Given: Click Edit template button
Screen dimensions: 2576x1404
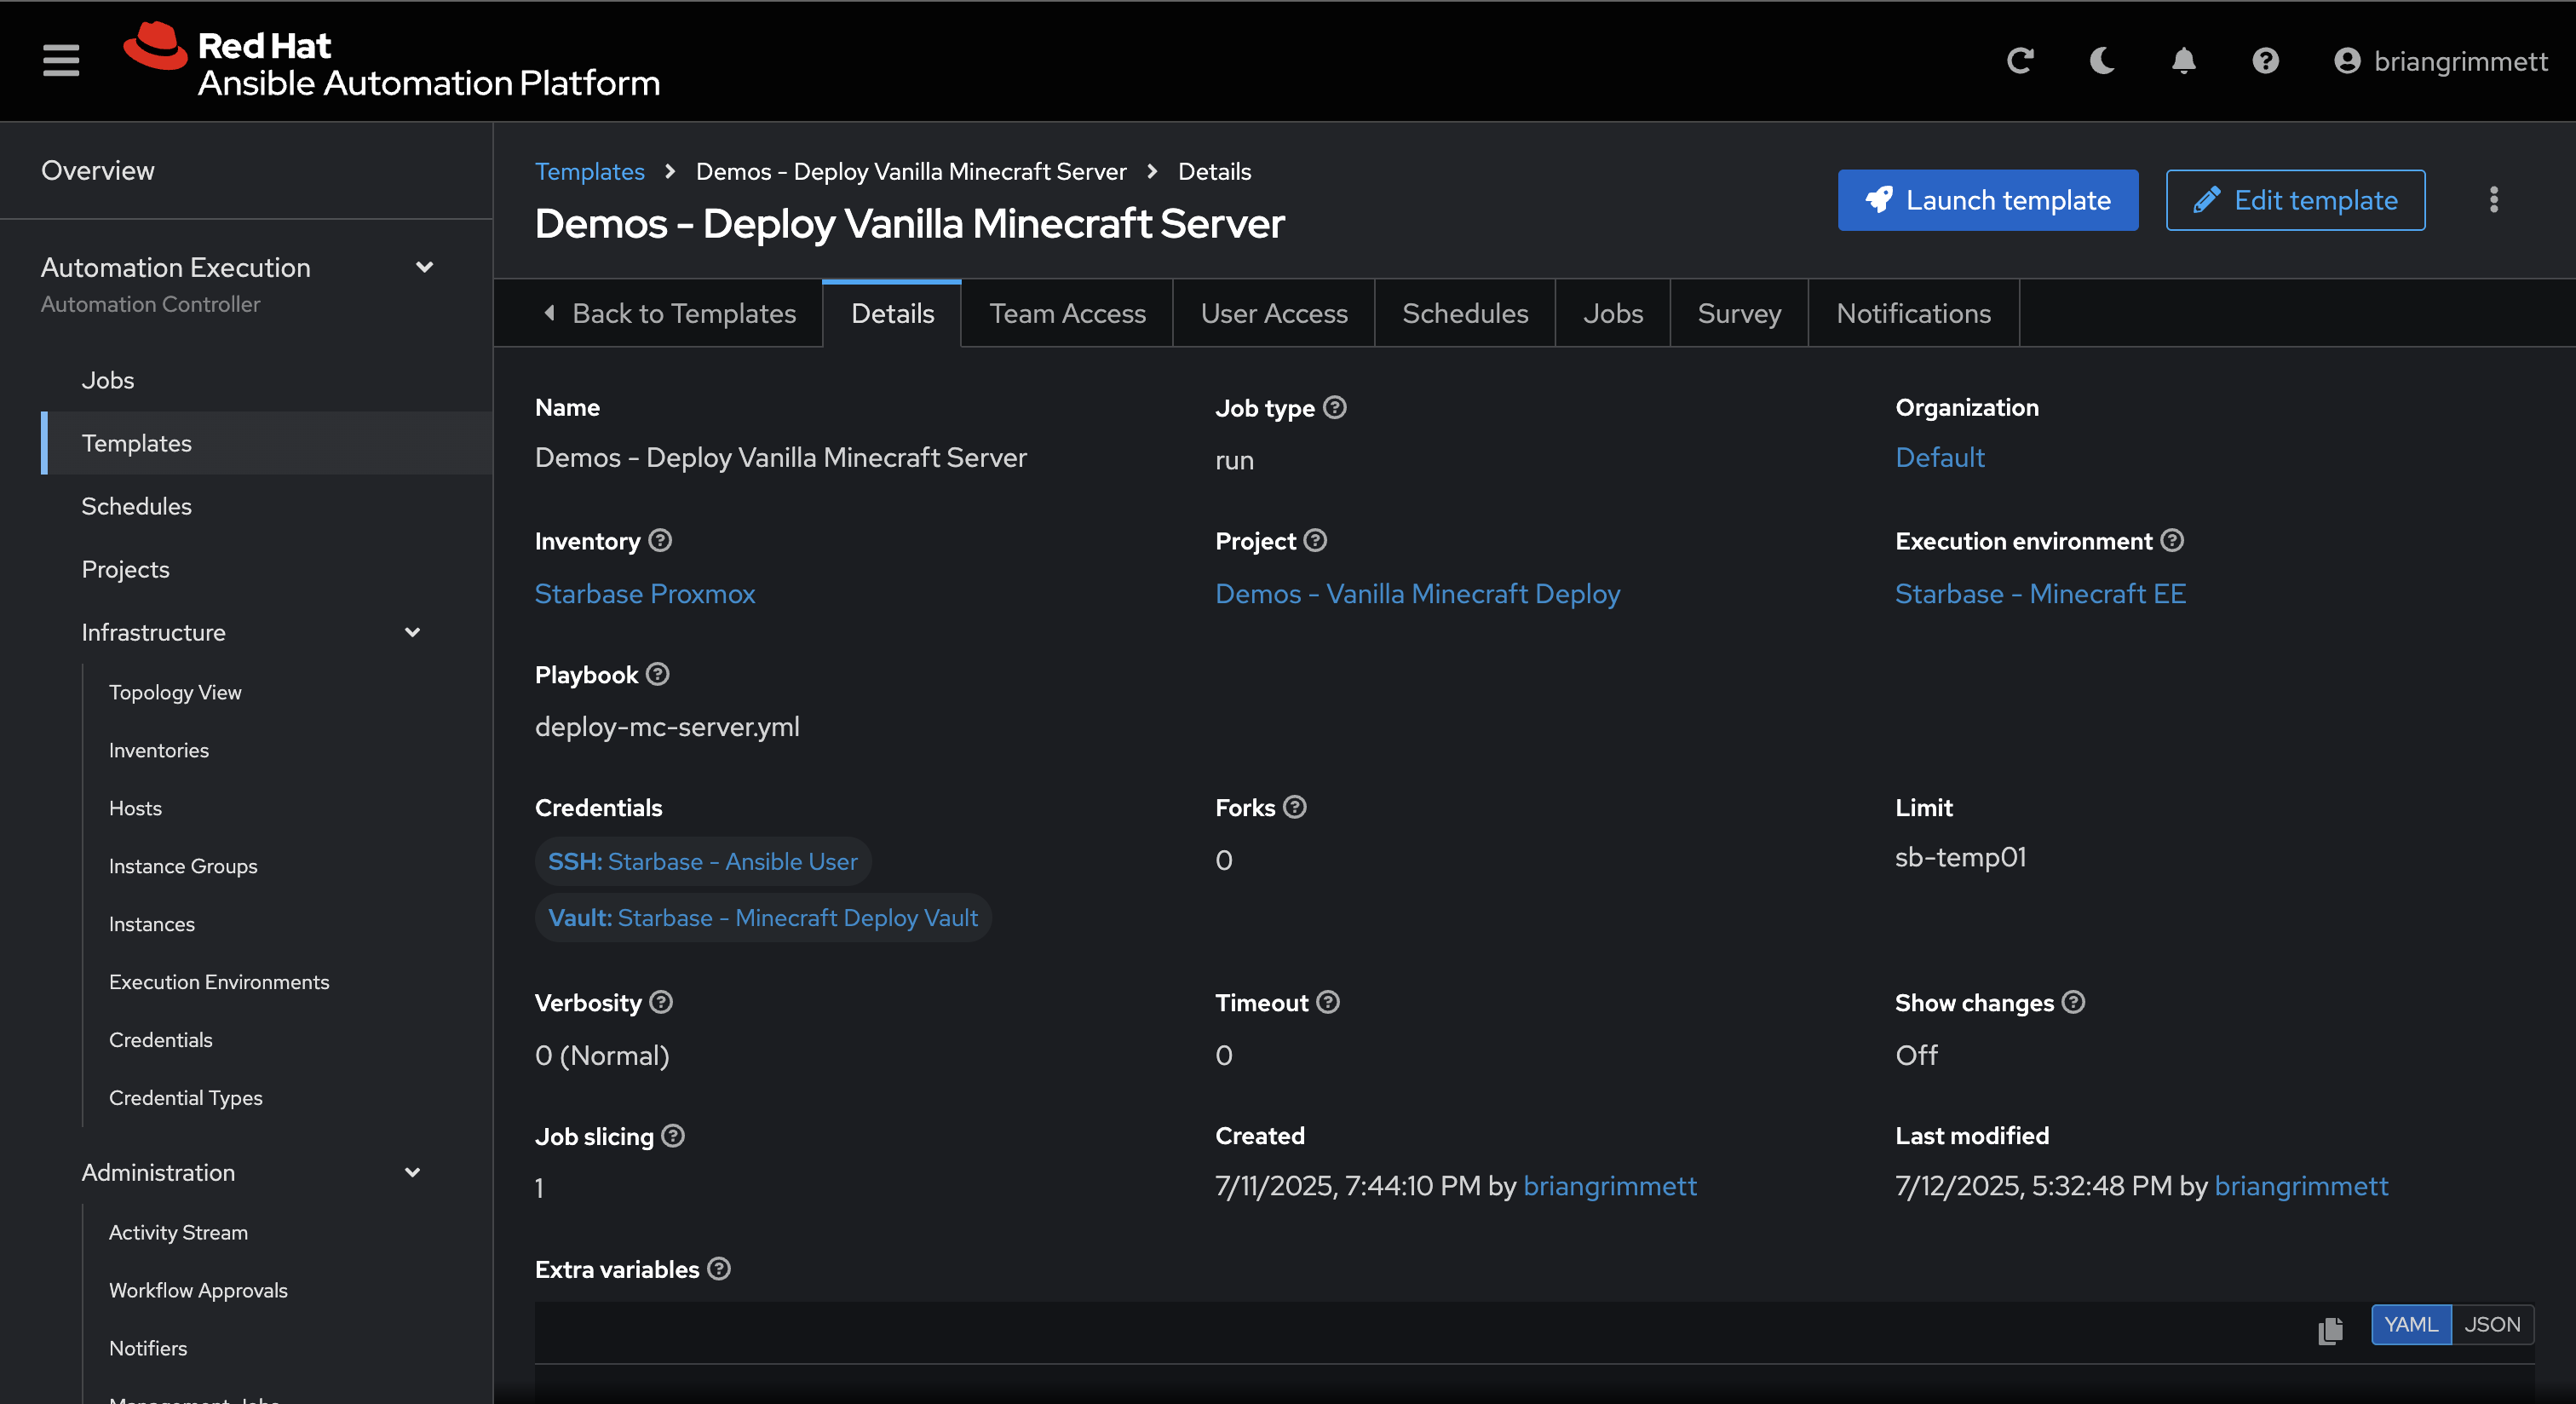Looking at the screenshot, I should click(x=2295, y=200).
